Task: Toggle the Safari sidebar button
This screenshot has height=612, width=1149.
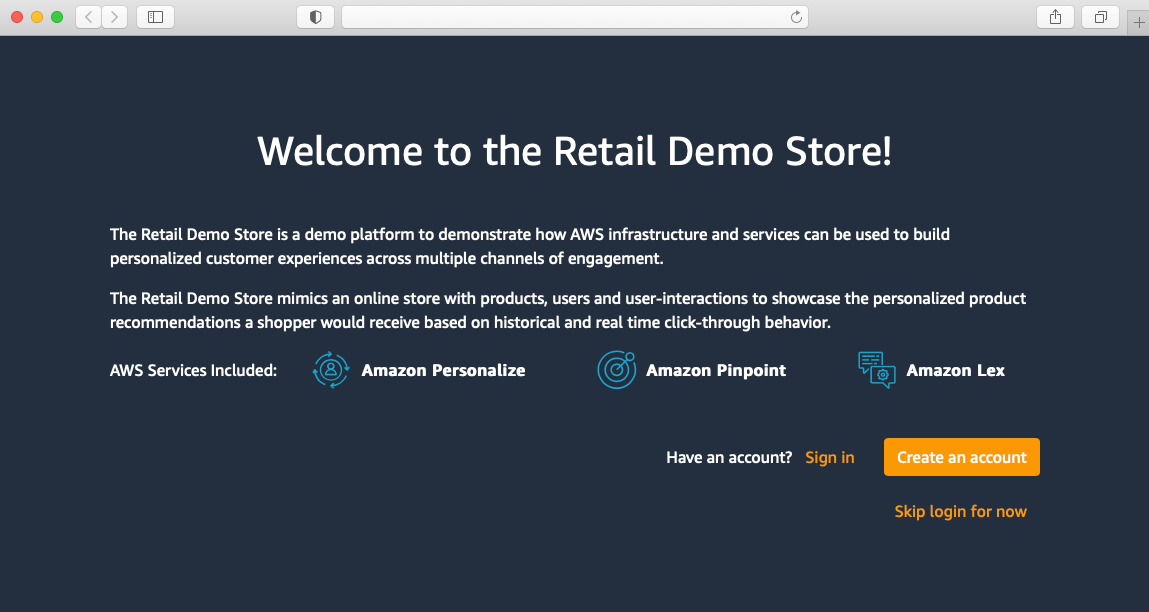Action: 155,17
